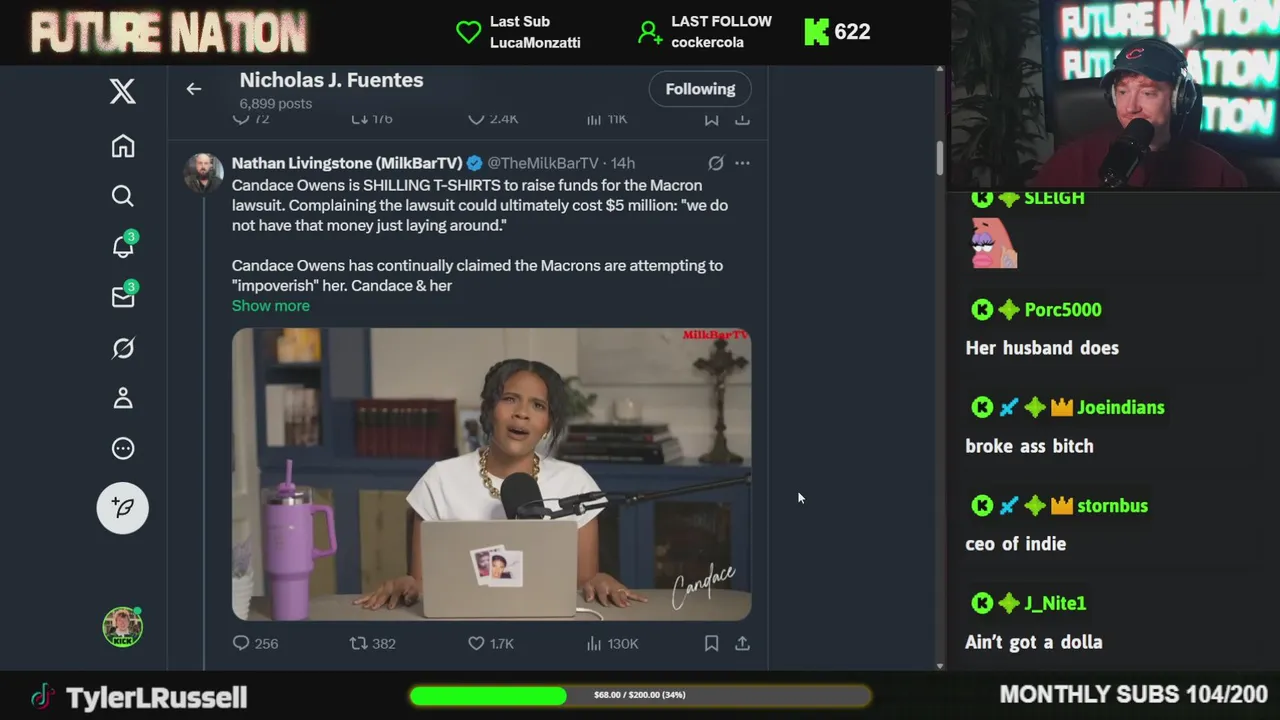Go back with the left arrow
Screen dimensions: 1280x720
pyautogui.click(x=194, y=89)
